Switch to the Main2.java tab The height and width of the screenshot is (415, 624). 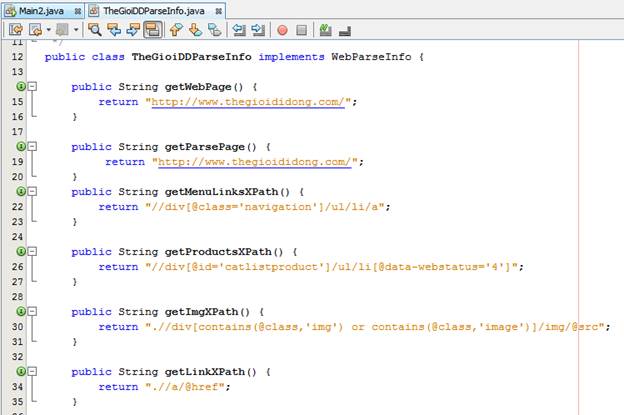coord(41,11)
